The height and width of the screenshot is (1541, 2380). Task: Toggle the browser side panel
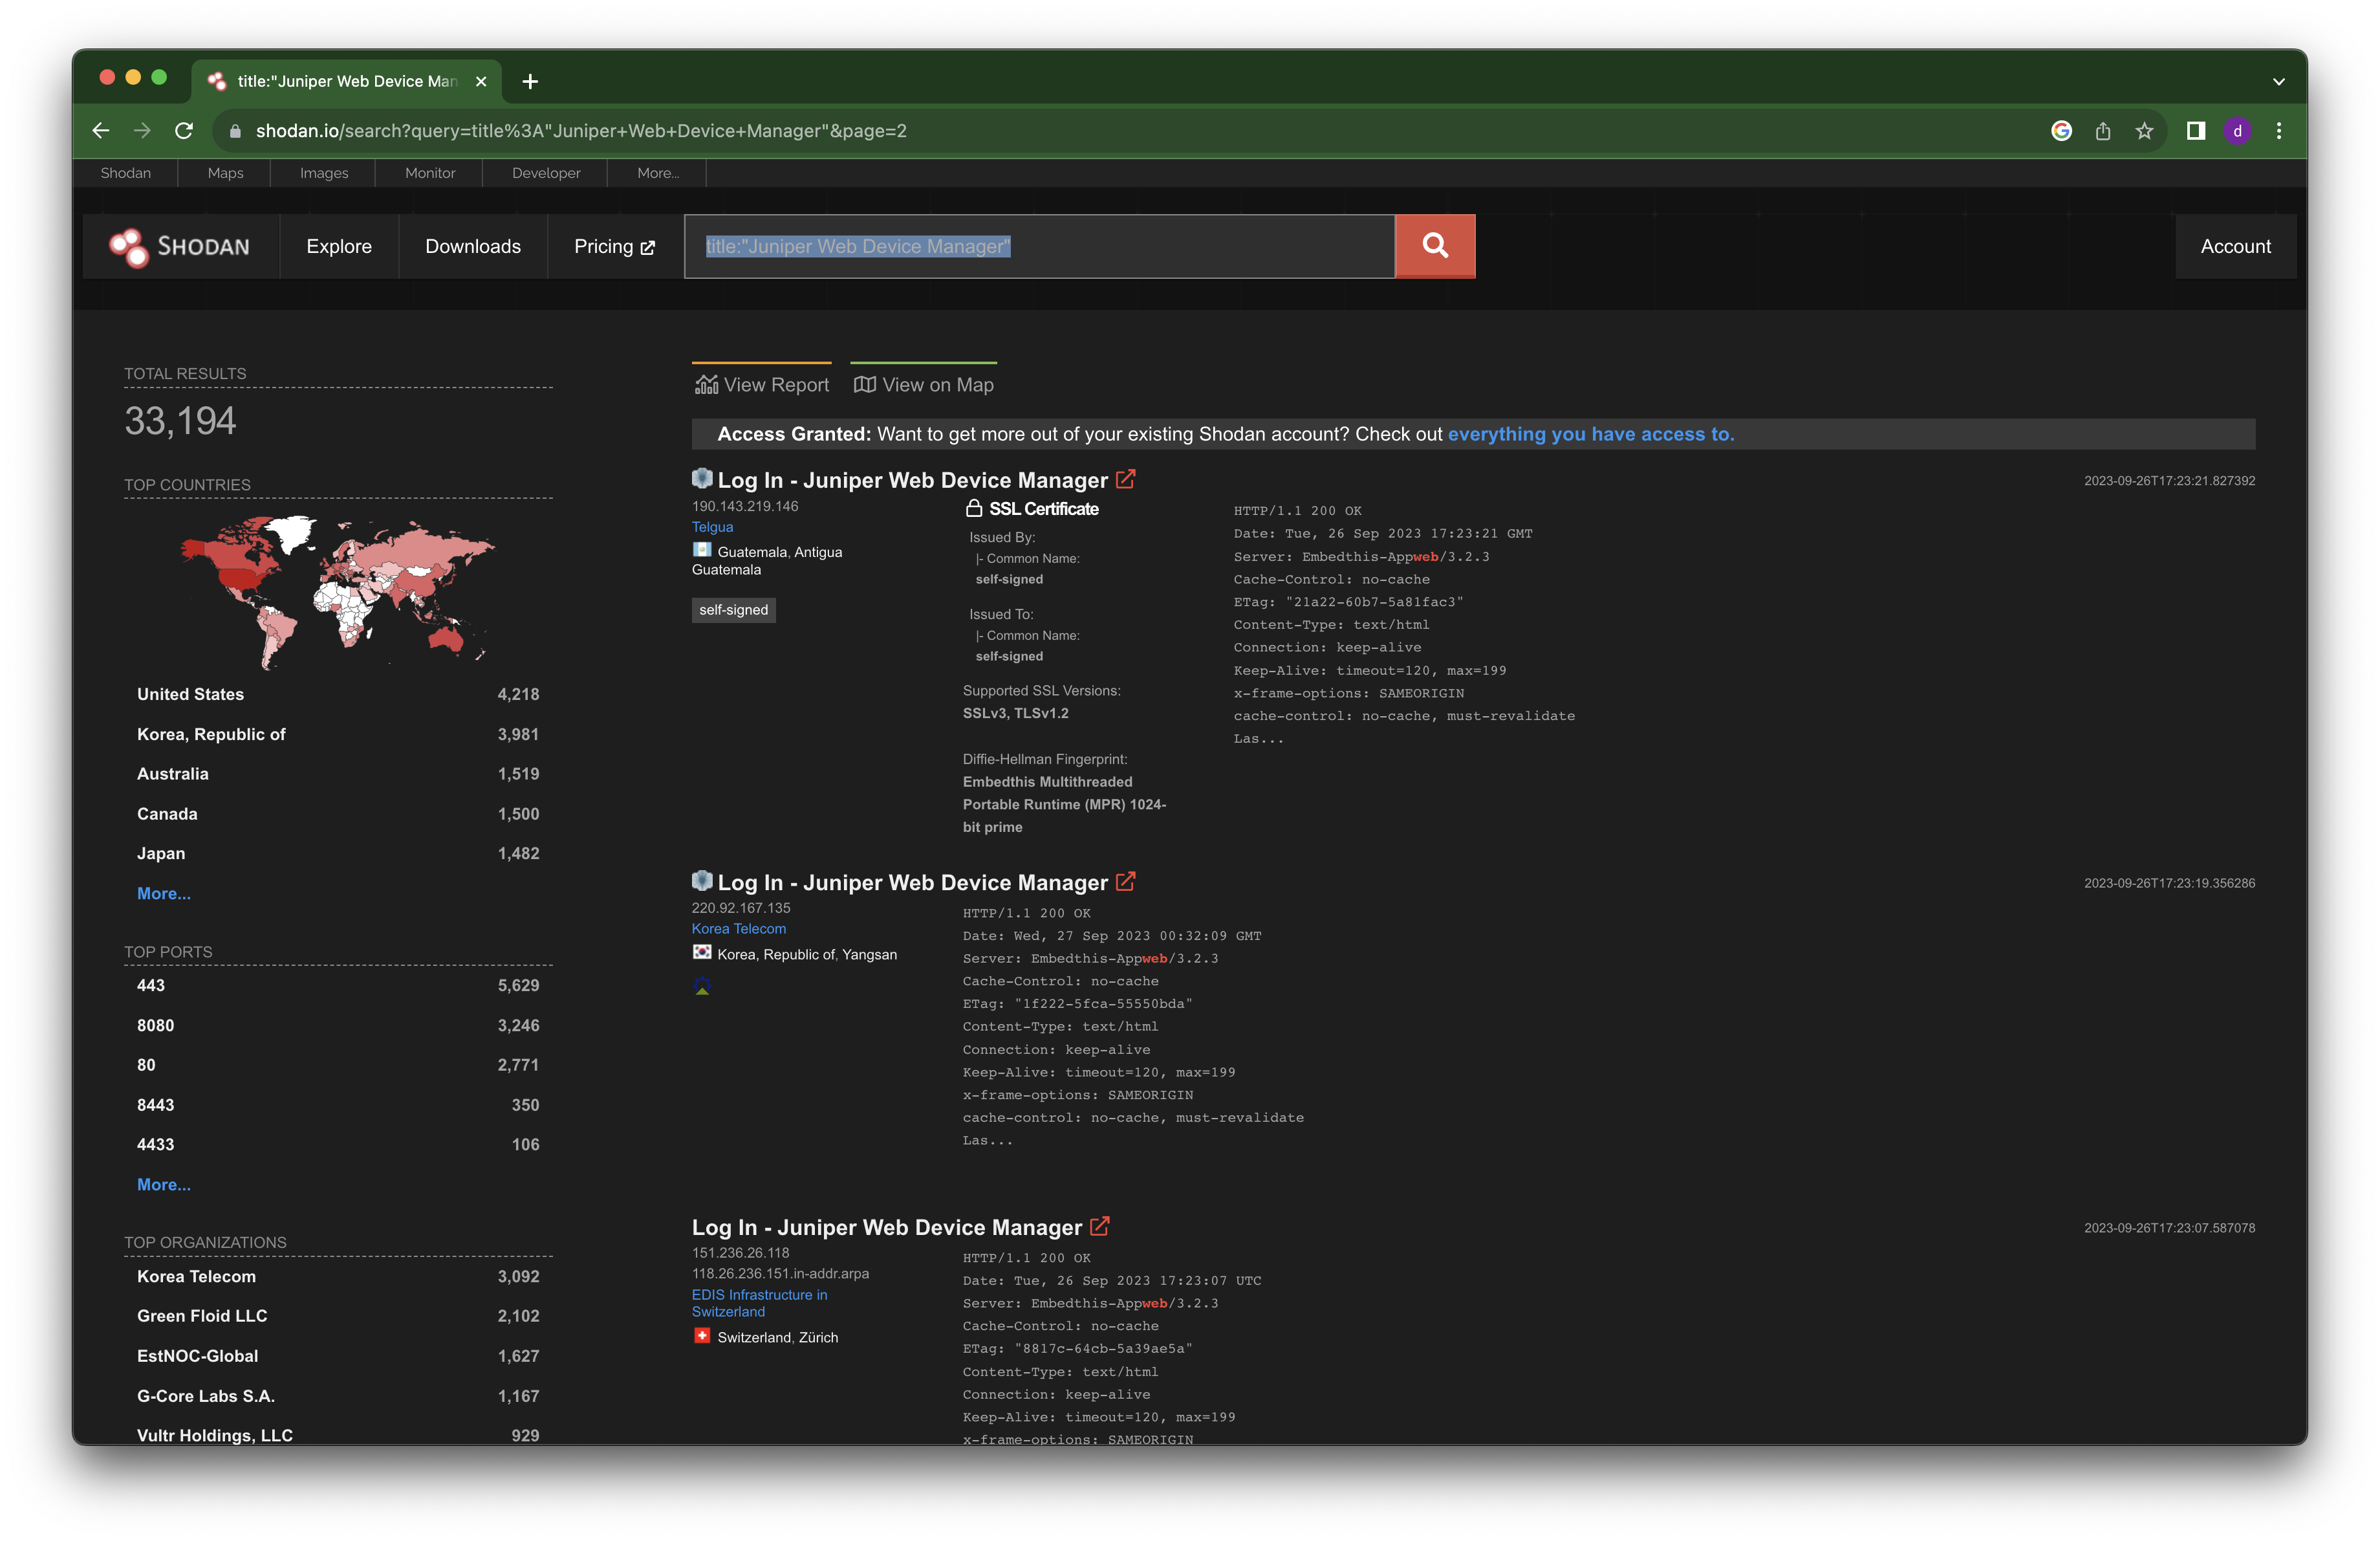[2196, 131]
